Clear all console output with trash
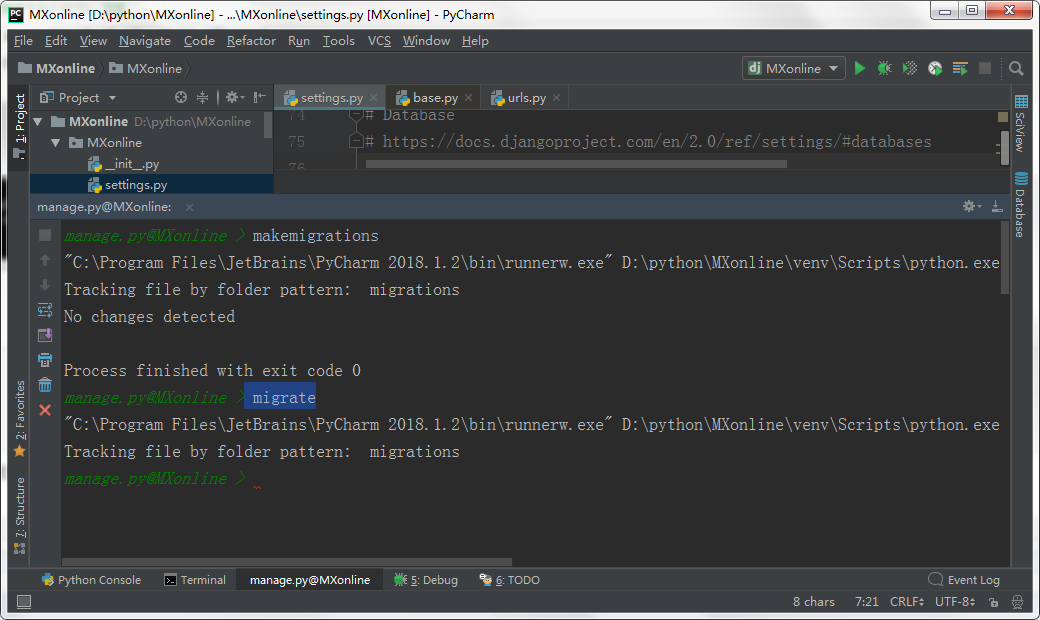 coord(45,385)
